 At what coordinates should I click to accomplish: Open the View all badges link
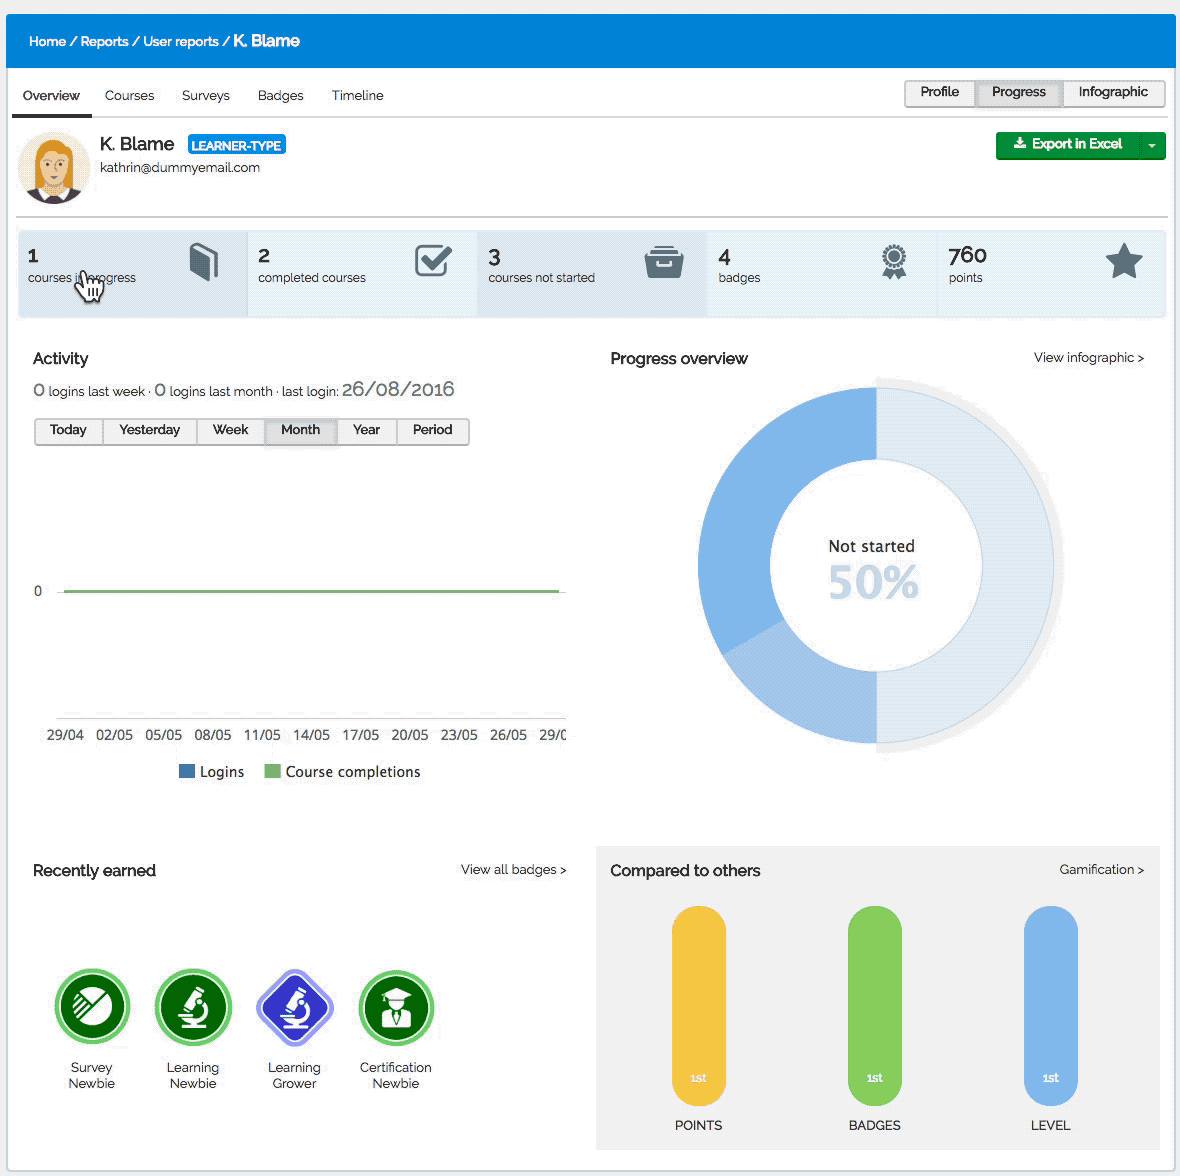coord(513,870)
